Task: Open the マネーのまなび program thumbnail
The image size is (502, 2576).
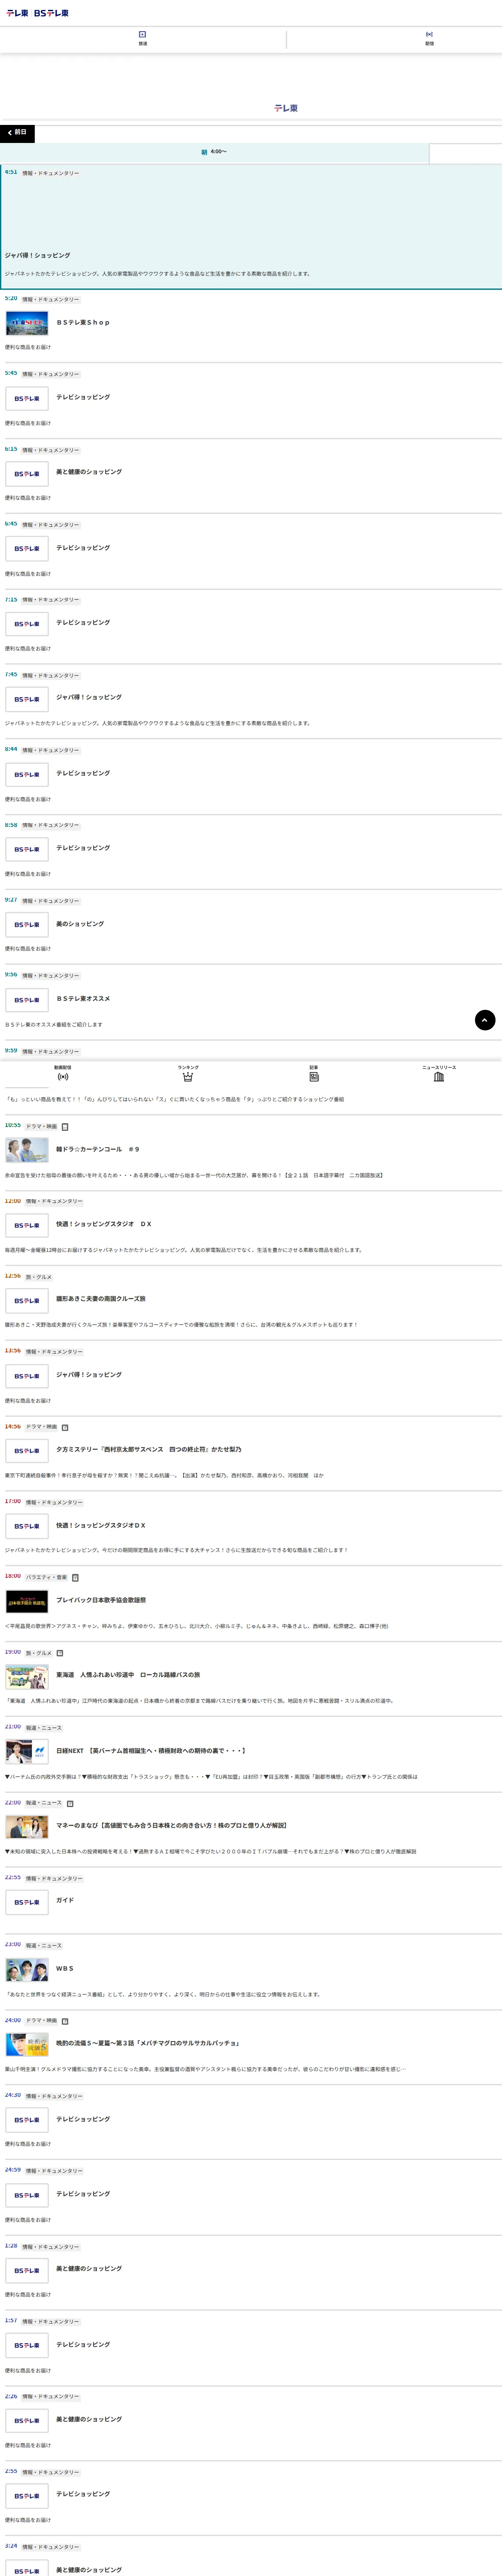Action: [27, 1826]
